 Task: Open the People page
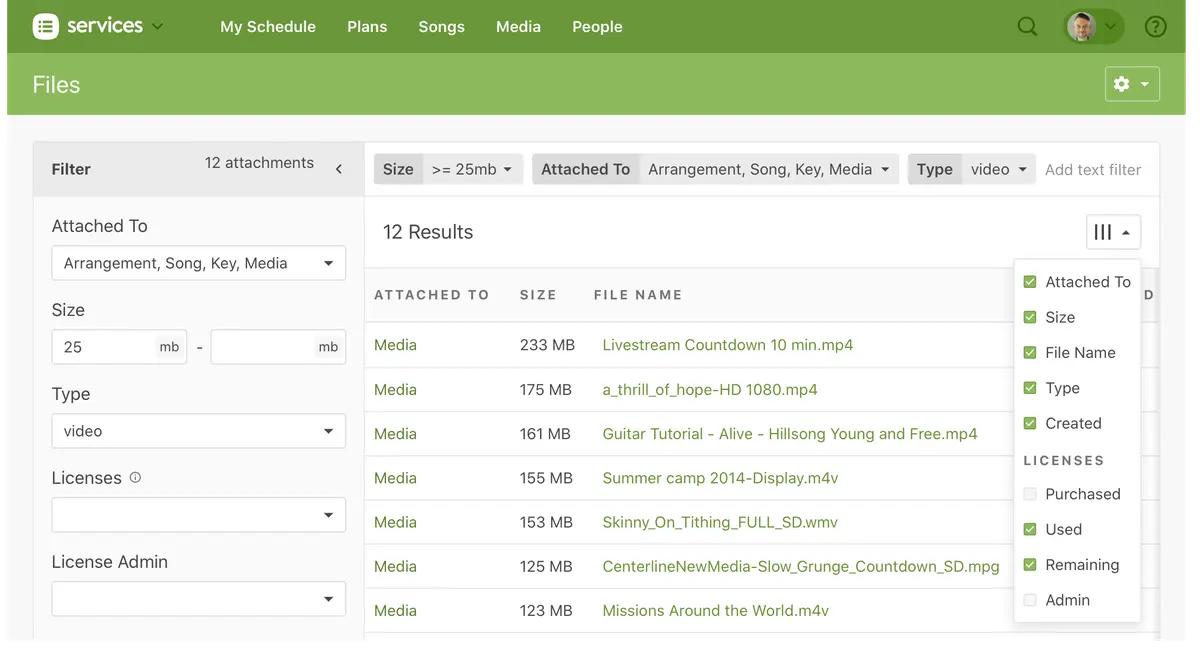click(x=597, y=27)
